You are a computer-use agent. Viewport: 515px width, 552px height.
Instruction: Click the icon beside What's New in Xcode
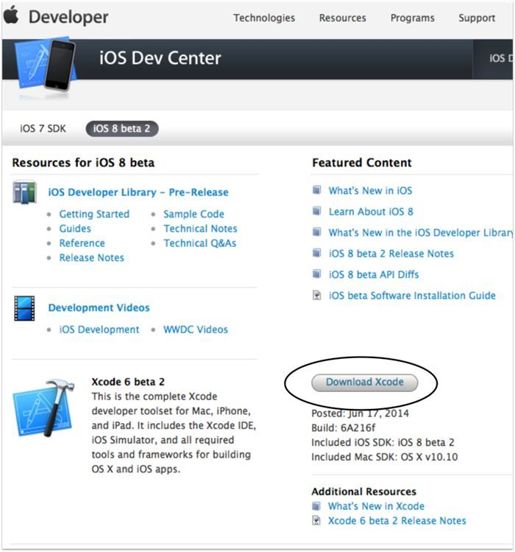click(x=316, y=506)
